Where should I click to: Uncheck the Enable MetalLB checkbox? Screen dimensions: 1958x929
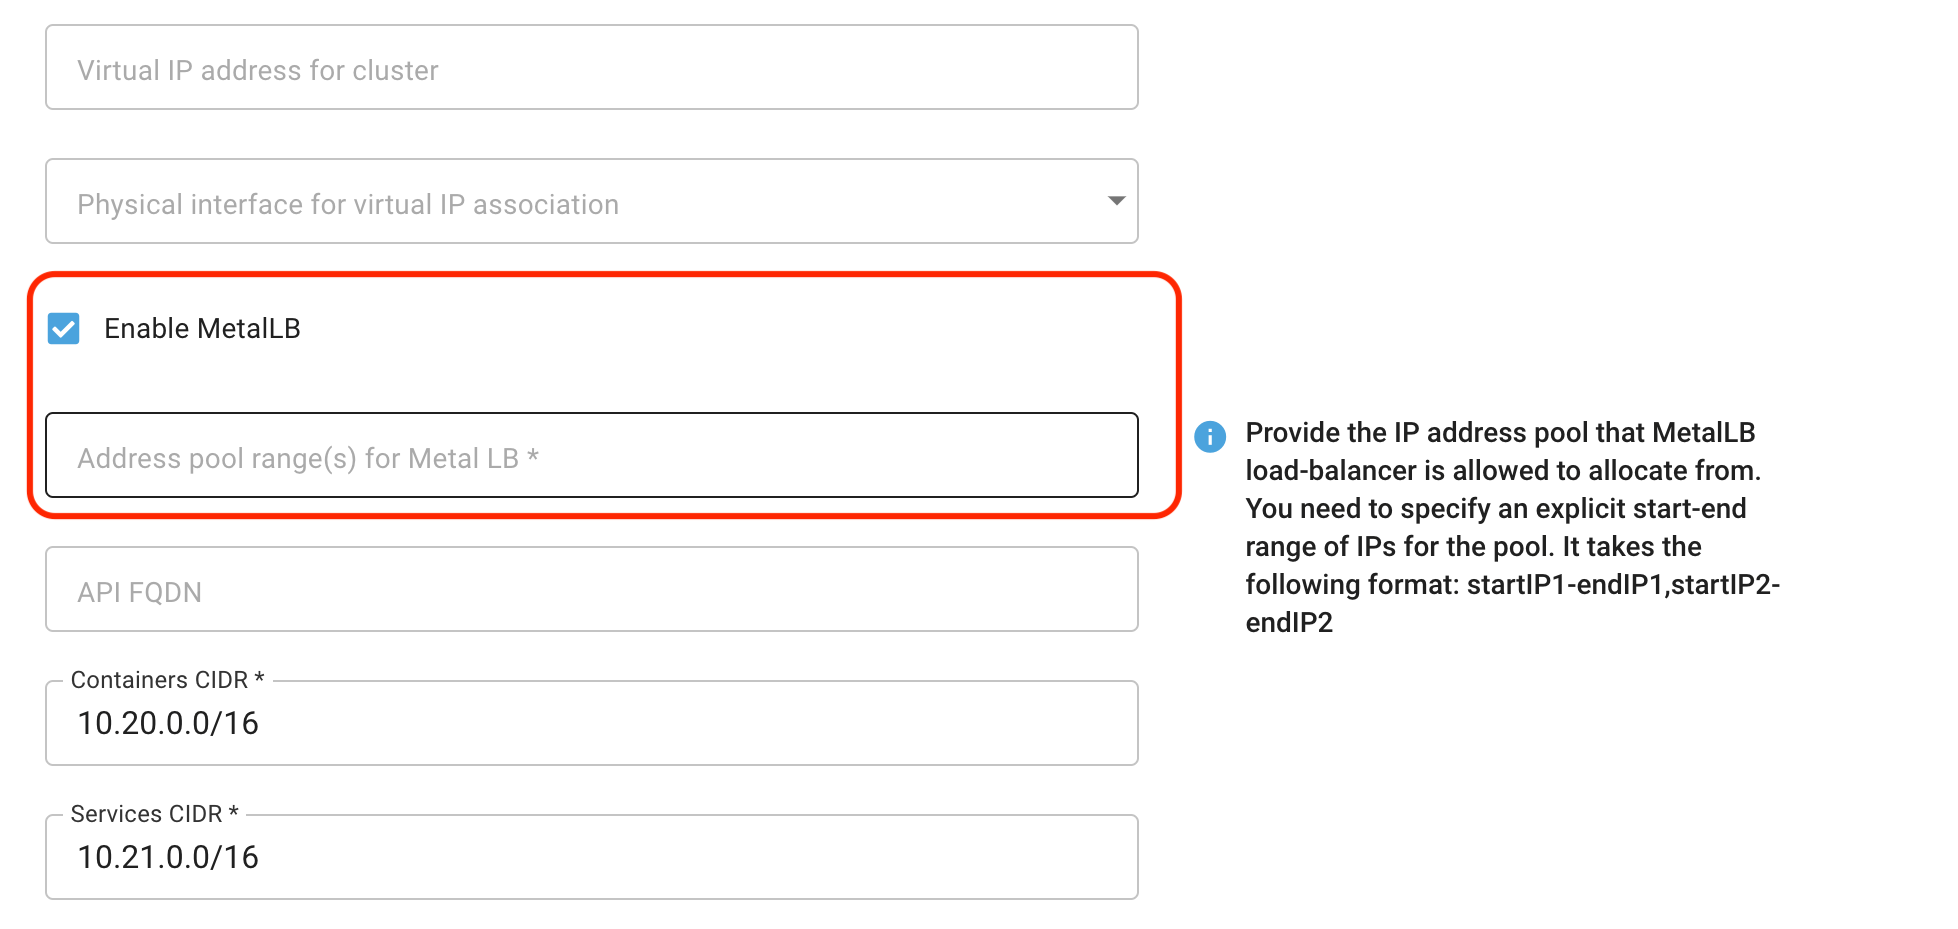(64, 329)
